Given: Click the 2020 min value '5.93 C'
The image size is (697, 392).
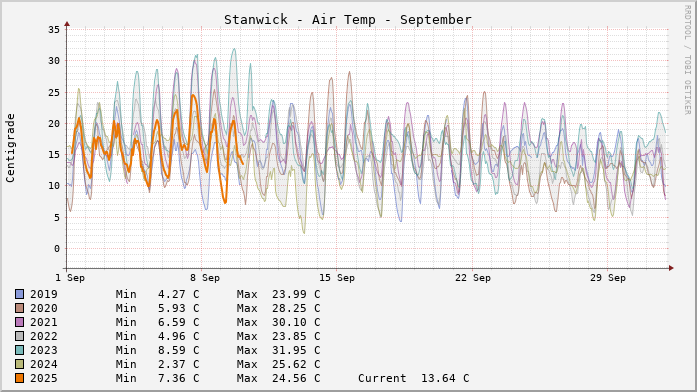Looking at the screenshot, I should pyautogui.click(x=179, y=308).
